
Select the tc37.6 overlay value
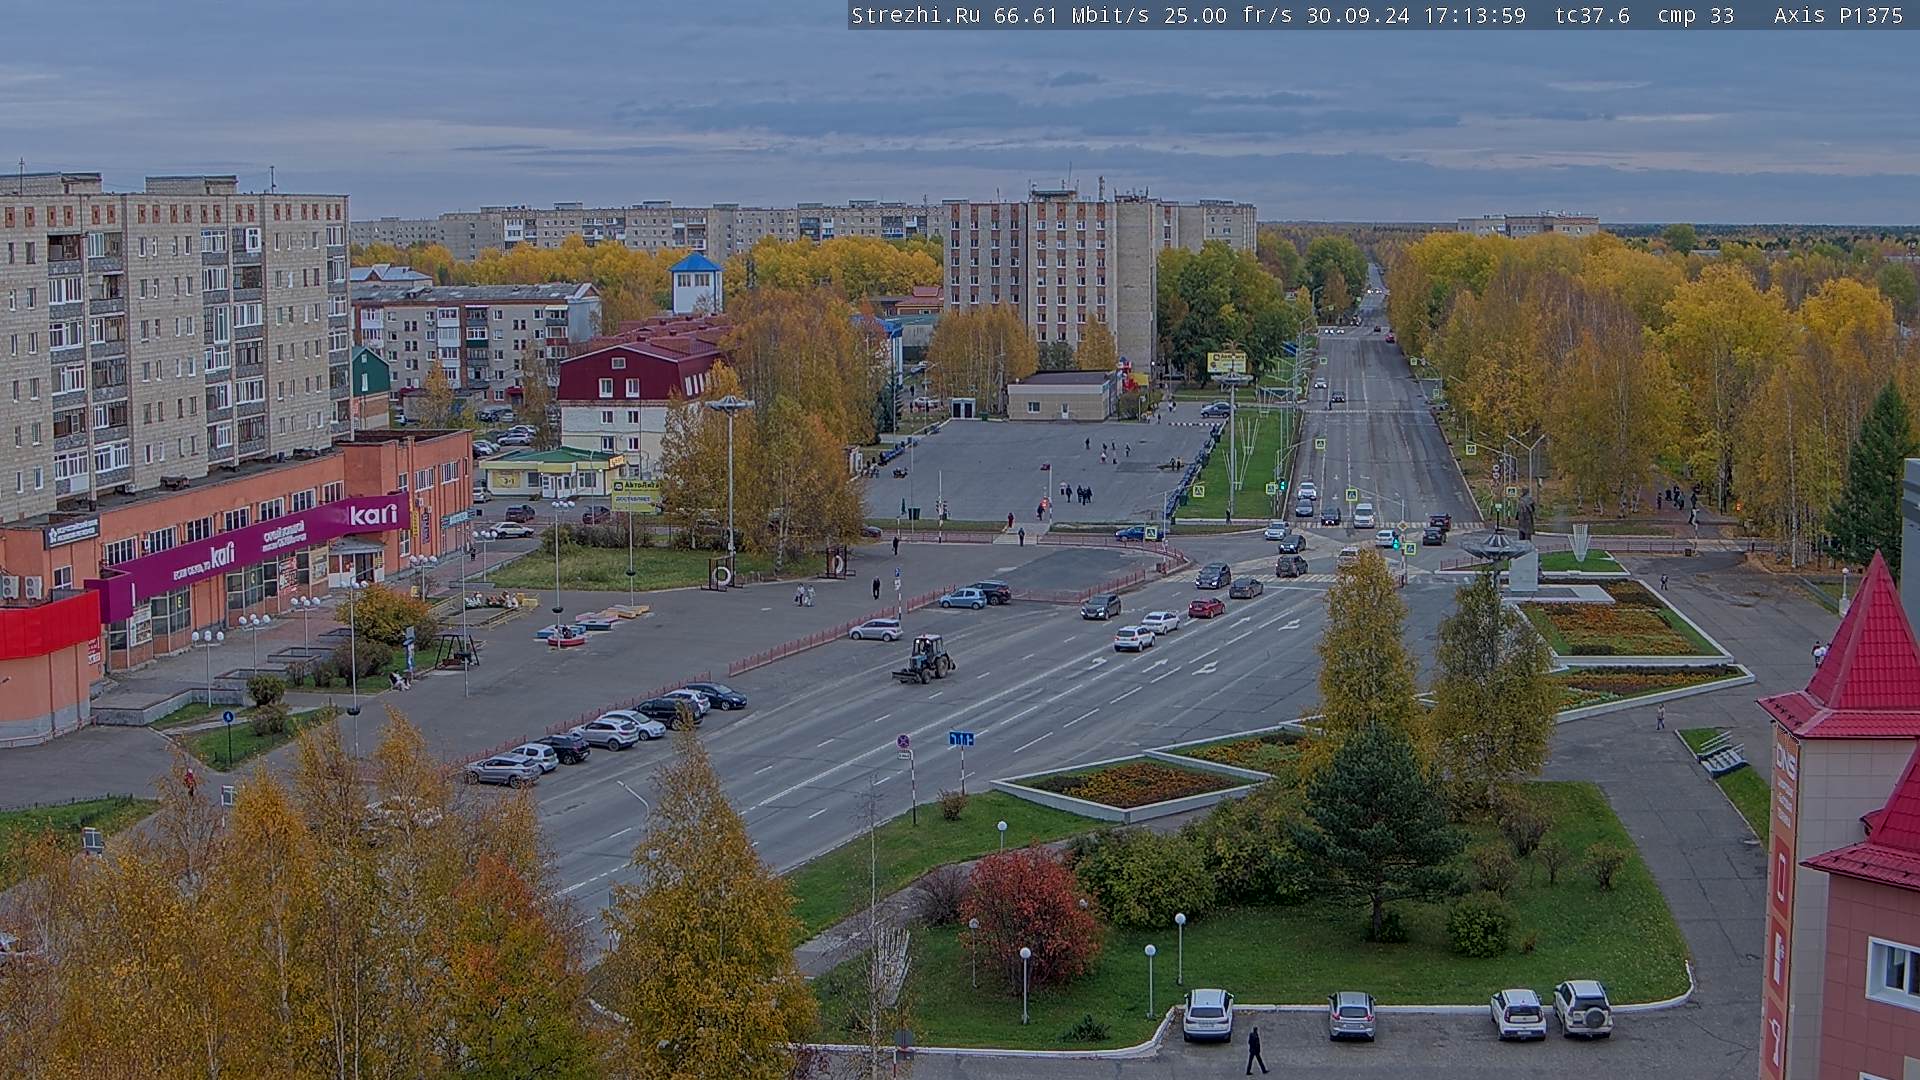click(1592, 15)
